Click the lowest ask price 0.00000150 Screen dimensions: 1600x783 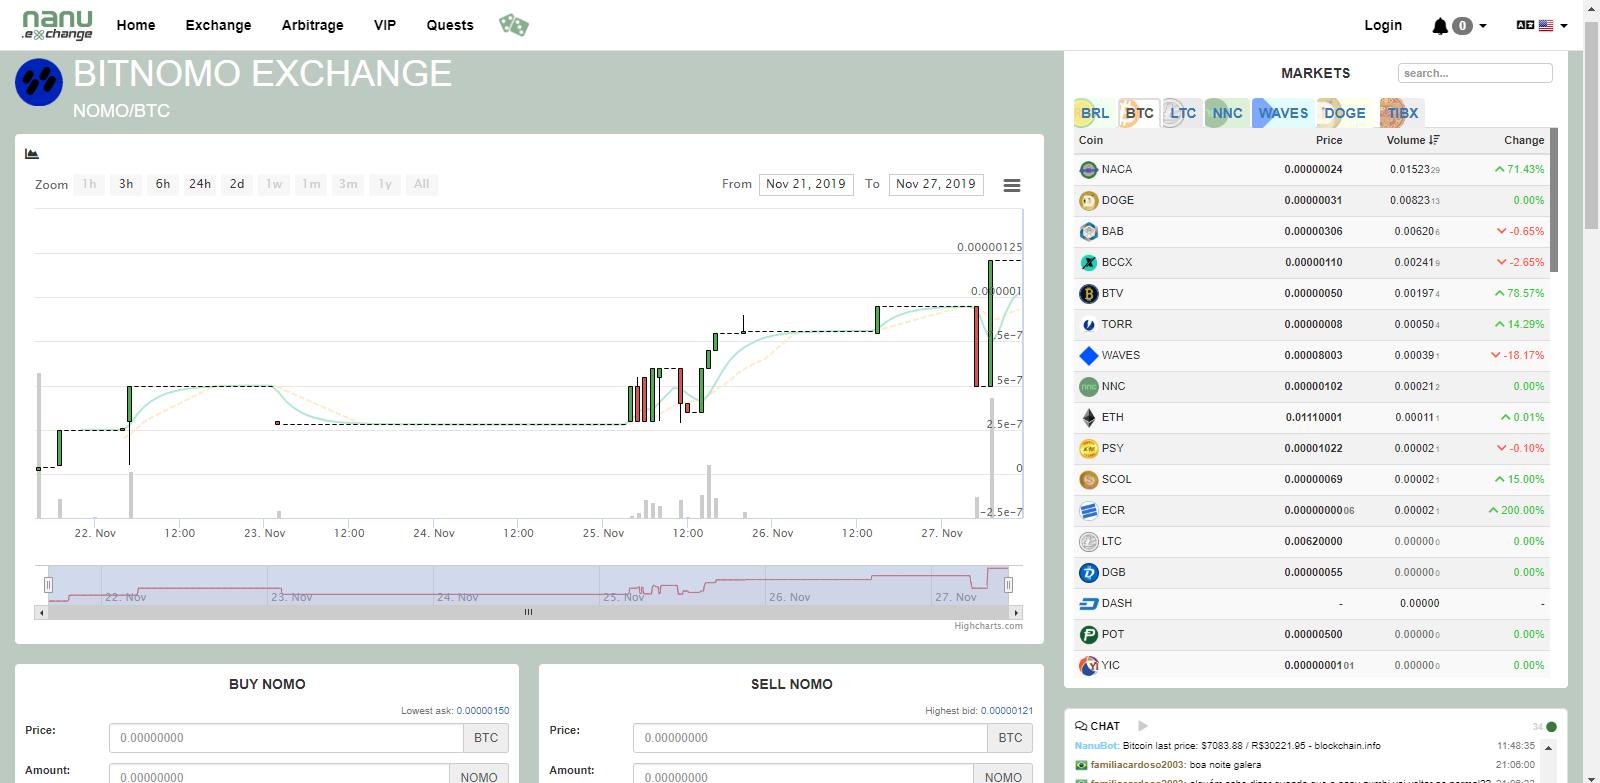(x=482, y=711)
